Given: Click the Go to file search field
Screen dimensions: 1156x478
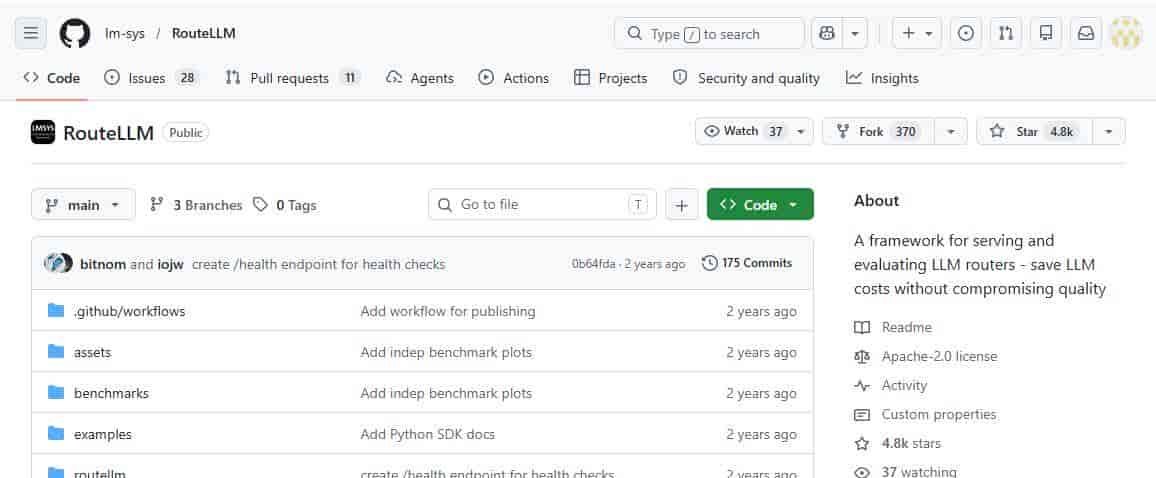Looking at the screenshot, I should click(541, 205).
